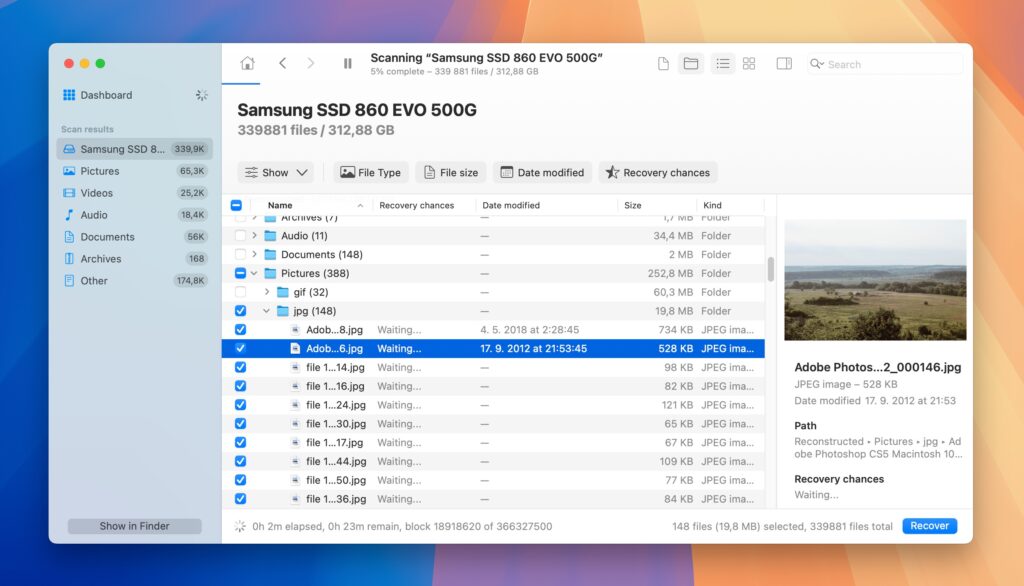Toggle the preview sidebar panel
This screenshot has width=1024, height=586.
[x=784, y=63]
